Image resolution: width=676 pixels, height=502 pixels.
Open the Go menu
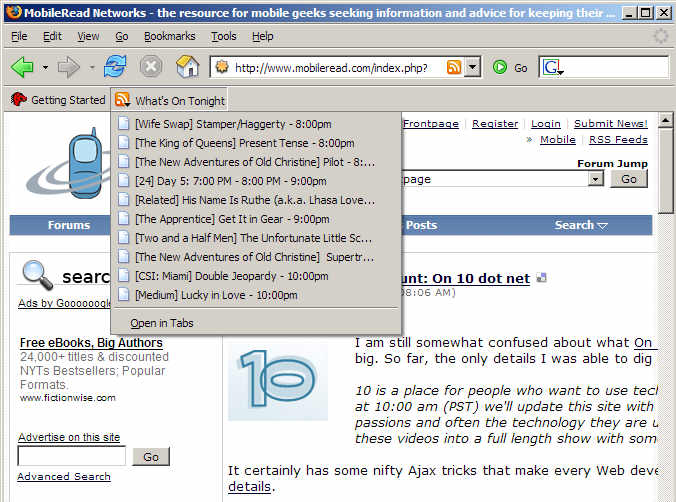pos(122,36)
